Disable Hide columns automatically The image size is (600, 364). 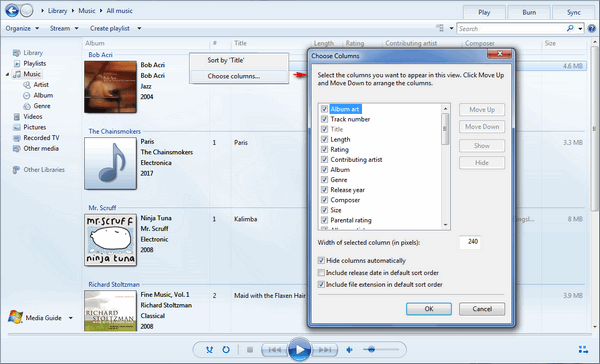click(321, 261)
